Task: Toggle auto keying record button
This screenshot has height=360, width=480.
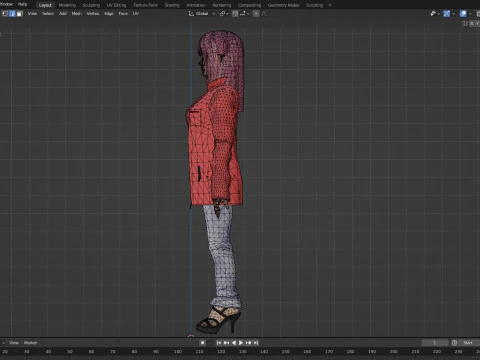Action: tap(202, 343)
